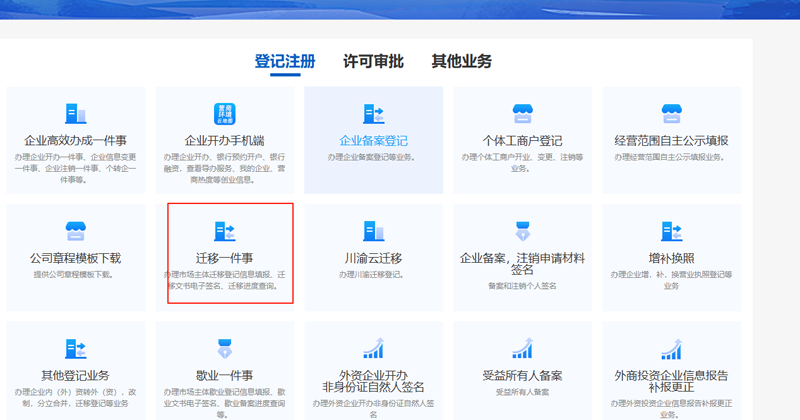Open the 受益所有人备案 title link

pos(522,376)
